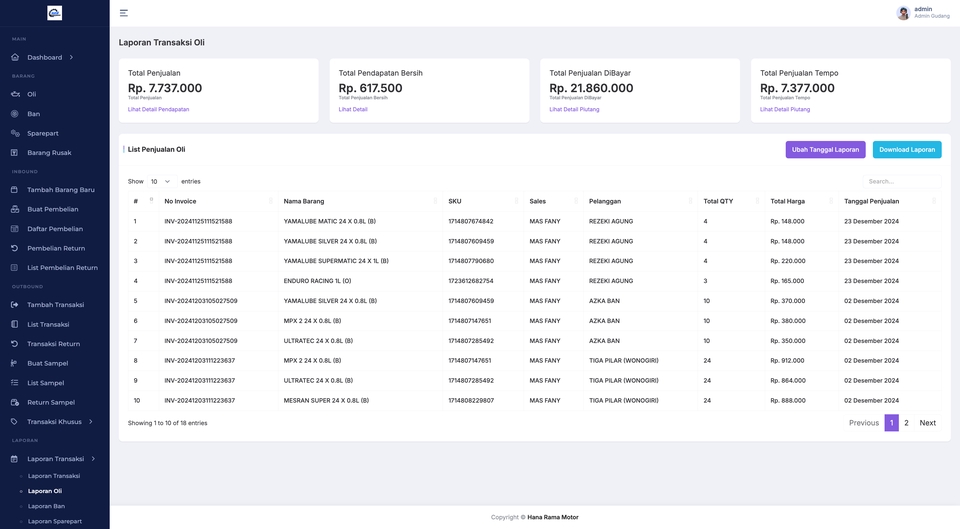960x529 pixels.
Task: Click the Sparepart gear icon
Action: click(x=15, y=133)
